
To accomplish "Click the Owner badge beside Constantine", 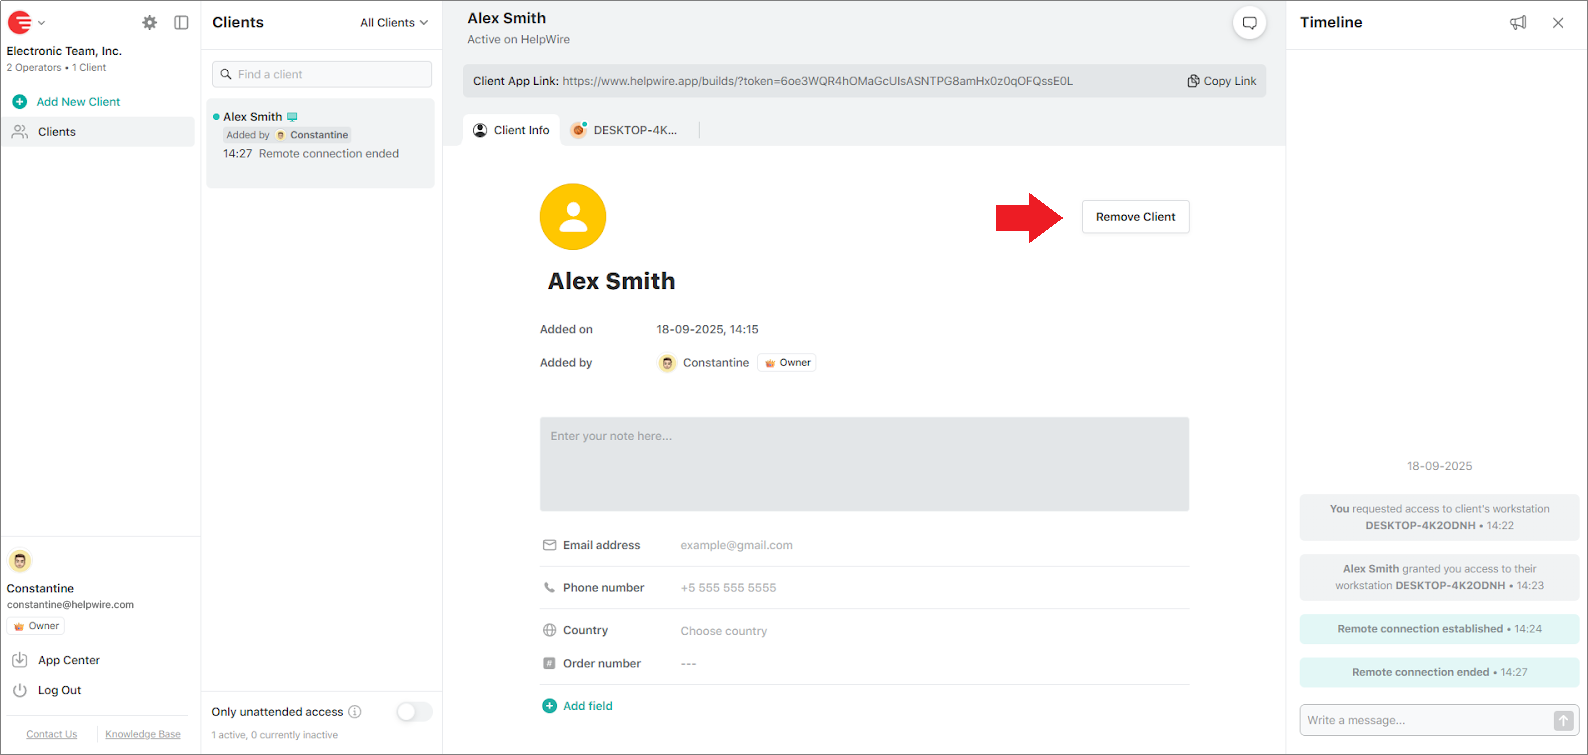I will click(x=787, y=363).
